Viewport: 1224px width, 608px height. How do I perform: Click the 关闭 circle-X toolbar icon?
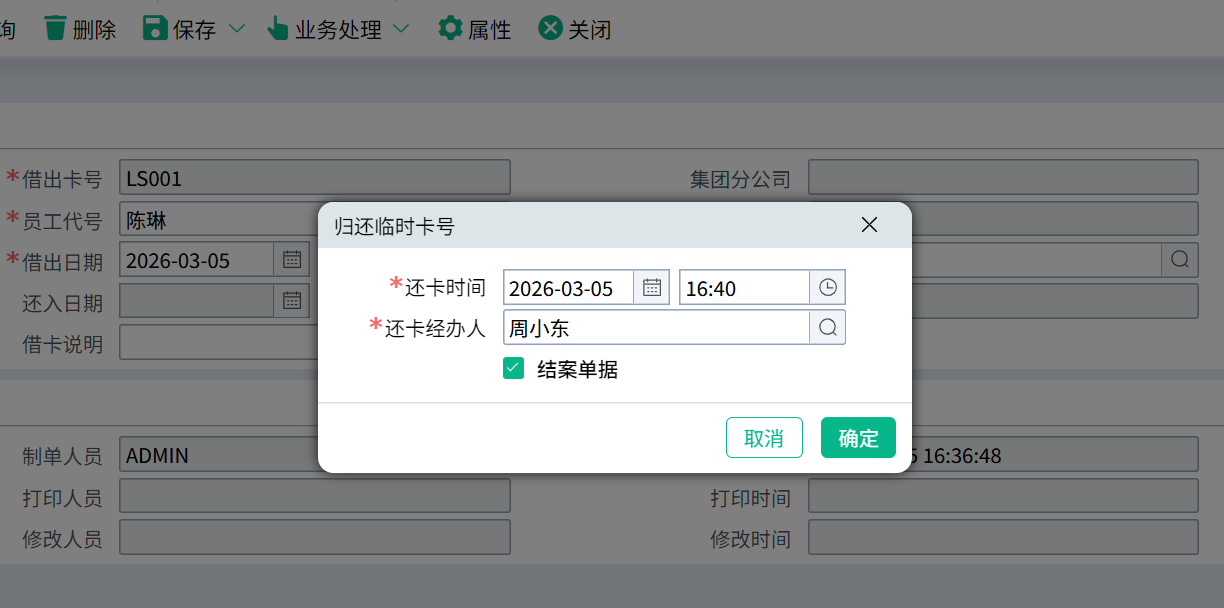click(550, 28)
